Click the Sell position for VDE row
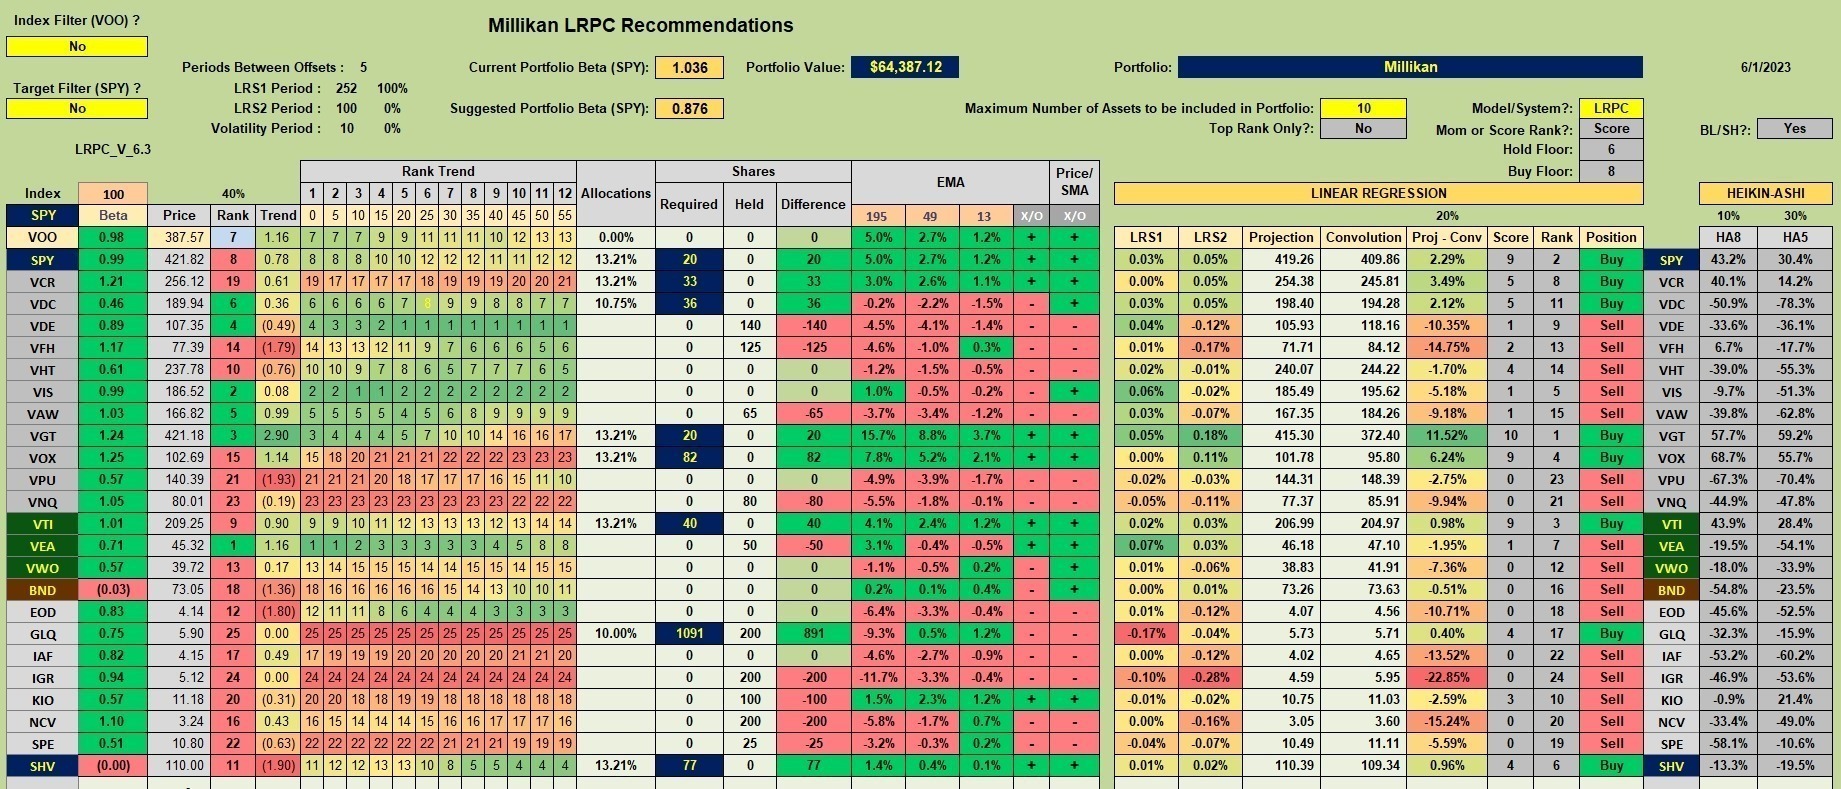1841x789 pixels. 1611,325
